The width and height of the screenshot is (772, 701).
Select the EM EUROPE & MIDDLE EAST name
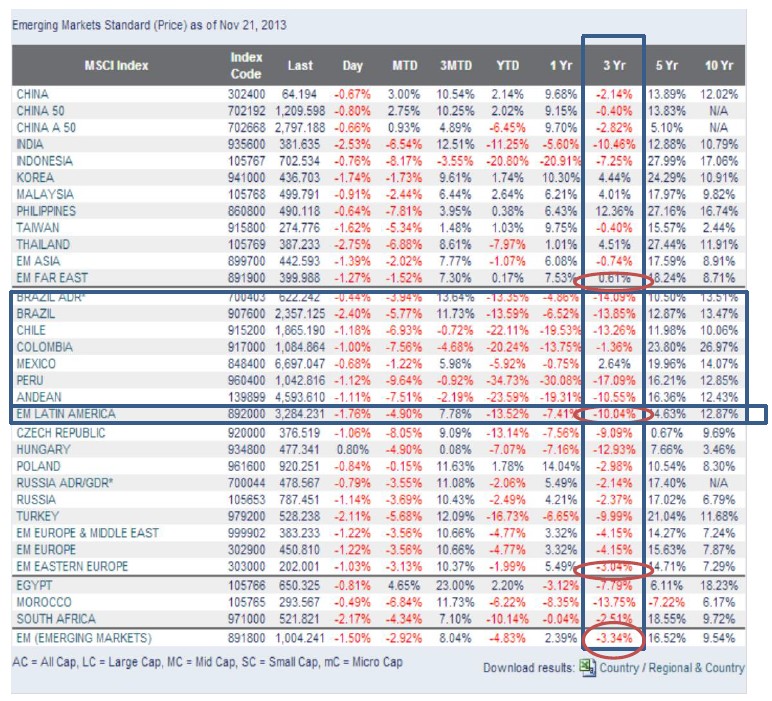88,533
